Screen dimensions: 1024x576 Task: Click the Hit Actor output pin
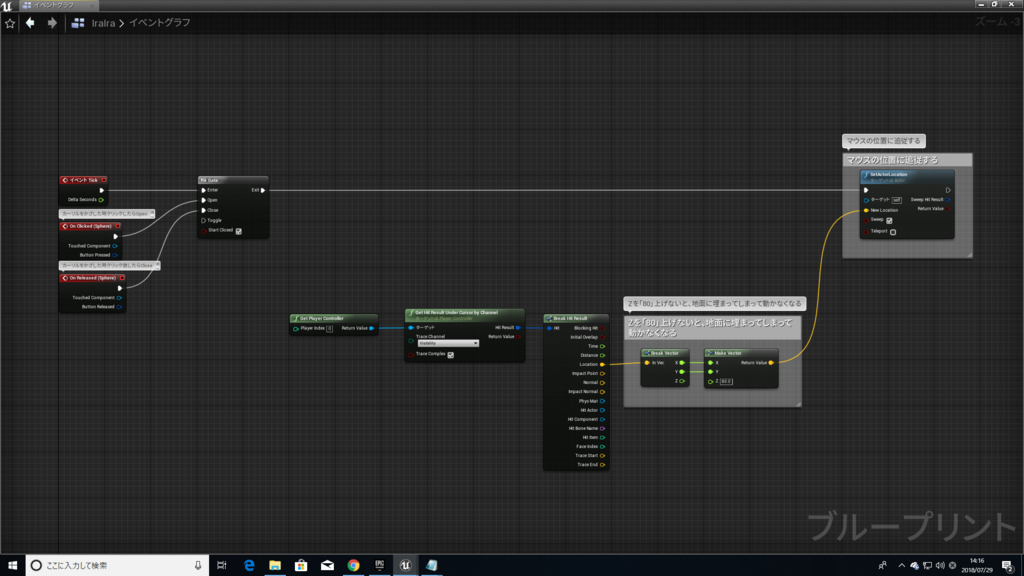(602, 410)
